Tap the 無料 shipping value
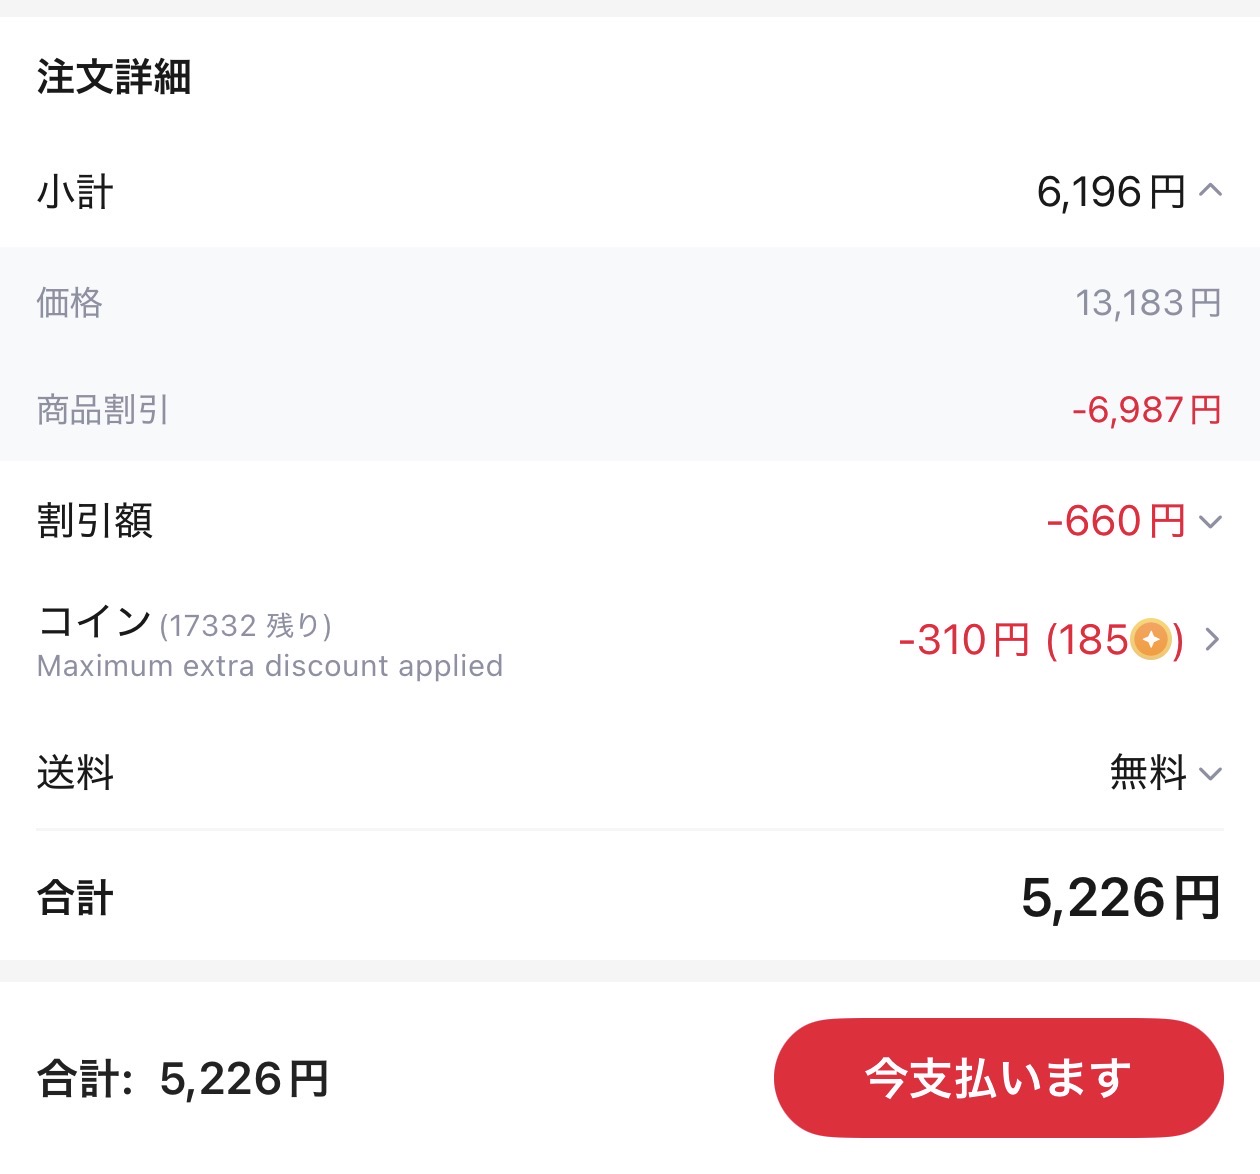Image resolution: width=1260 pixels, height=1174 pixels. 1148,773
